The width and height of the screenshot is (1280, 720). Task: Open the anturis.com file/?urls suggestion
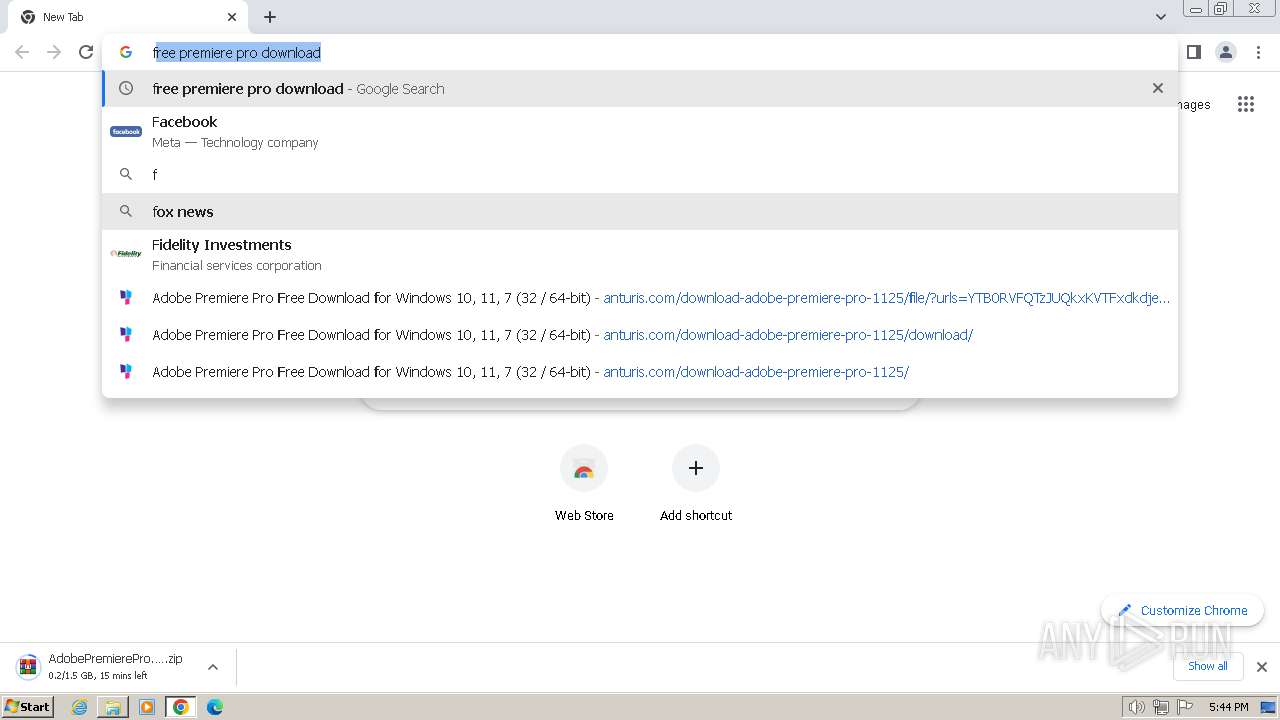point(640,298)
